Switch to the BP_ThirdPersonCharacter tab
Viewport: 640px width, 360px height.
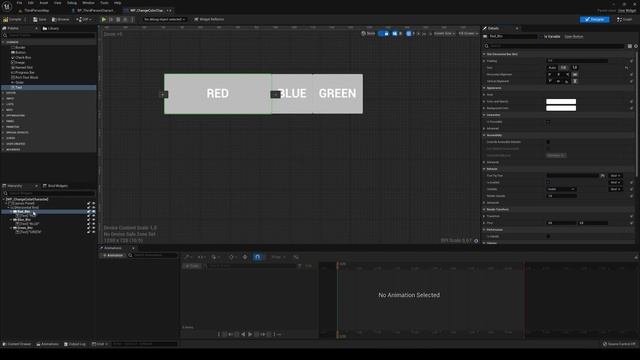click(x=95, y=10)
